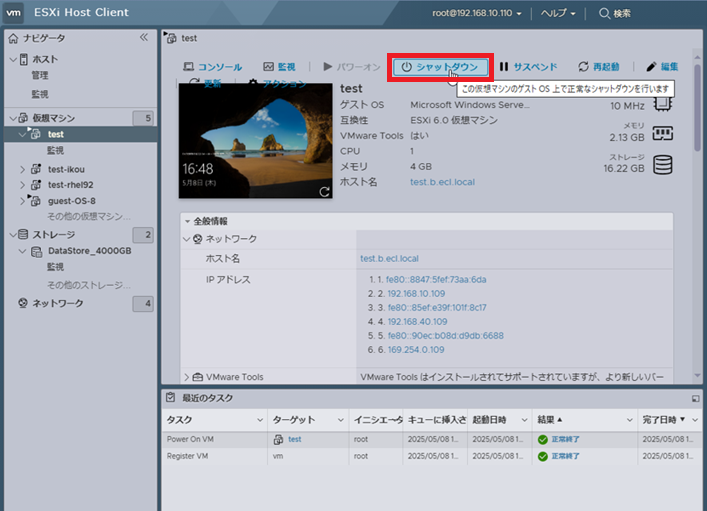Click the Network globe icon in navigator
Image resolution: width=707 pixels, height=511 pixels.
(x=23, y=303)
